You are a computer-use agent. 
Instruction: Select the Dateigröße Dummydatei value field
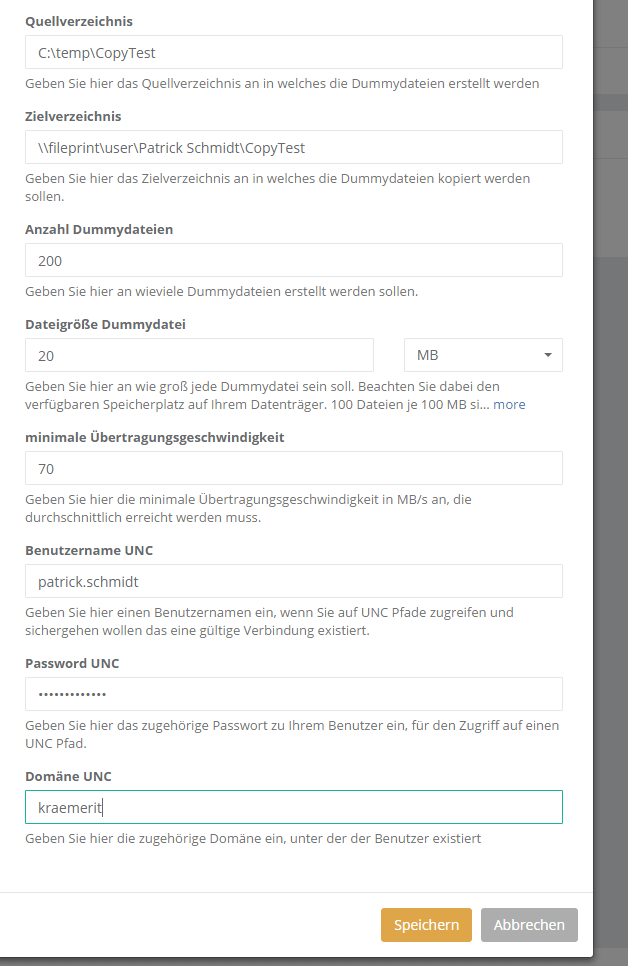coord(199,355)
